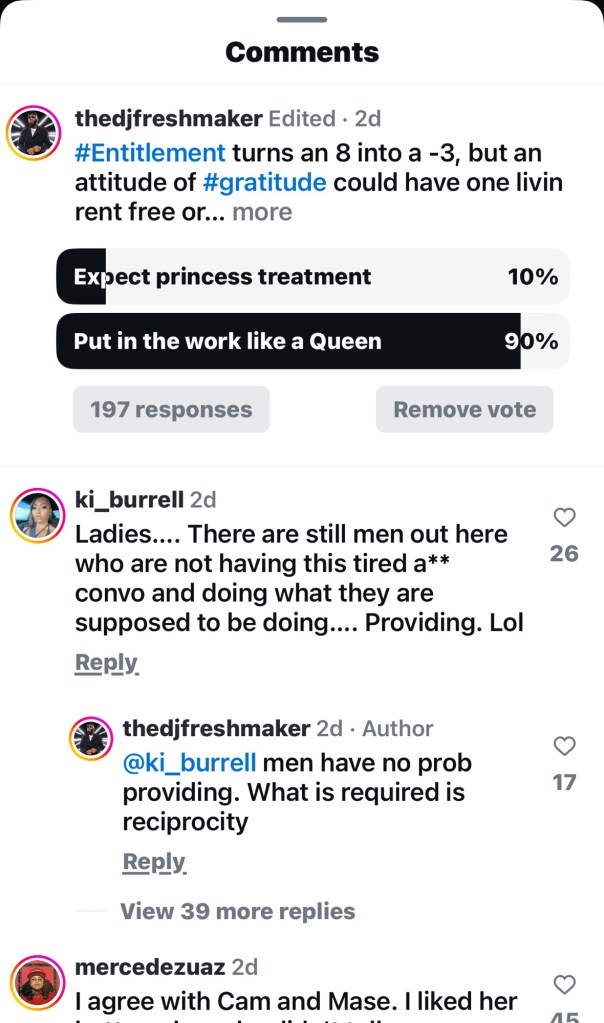Open the mercedezuaz username link
The image size is (604, 1023).
pos(150,967)
